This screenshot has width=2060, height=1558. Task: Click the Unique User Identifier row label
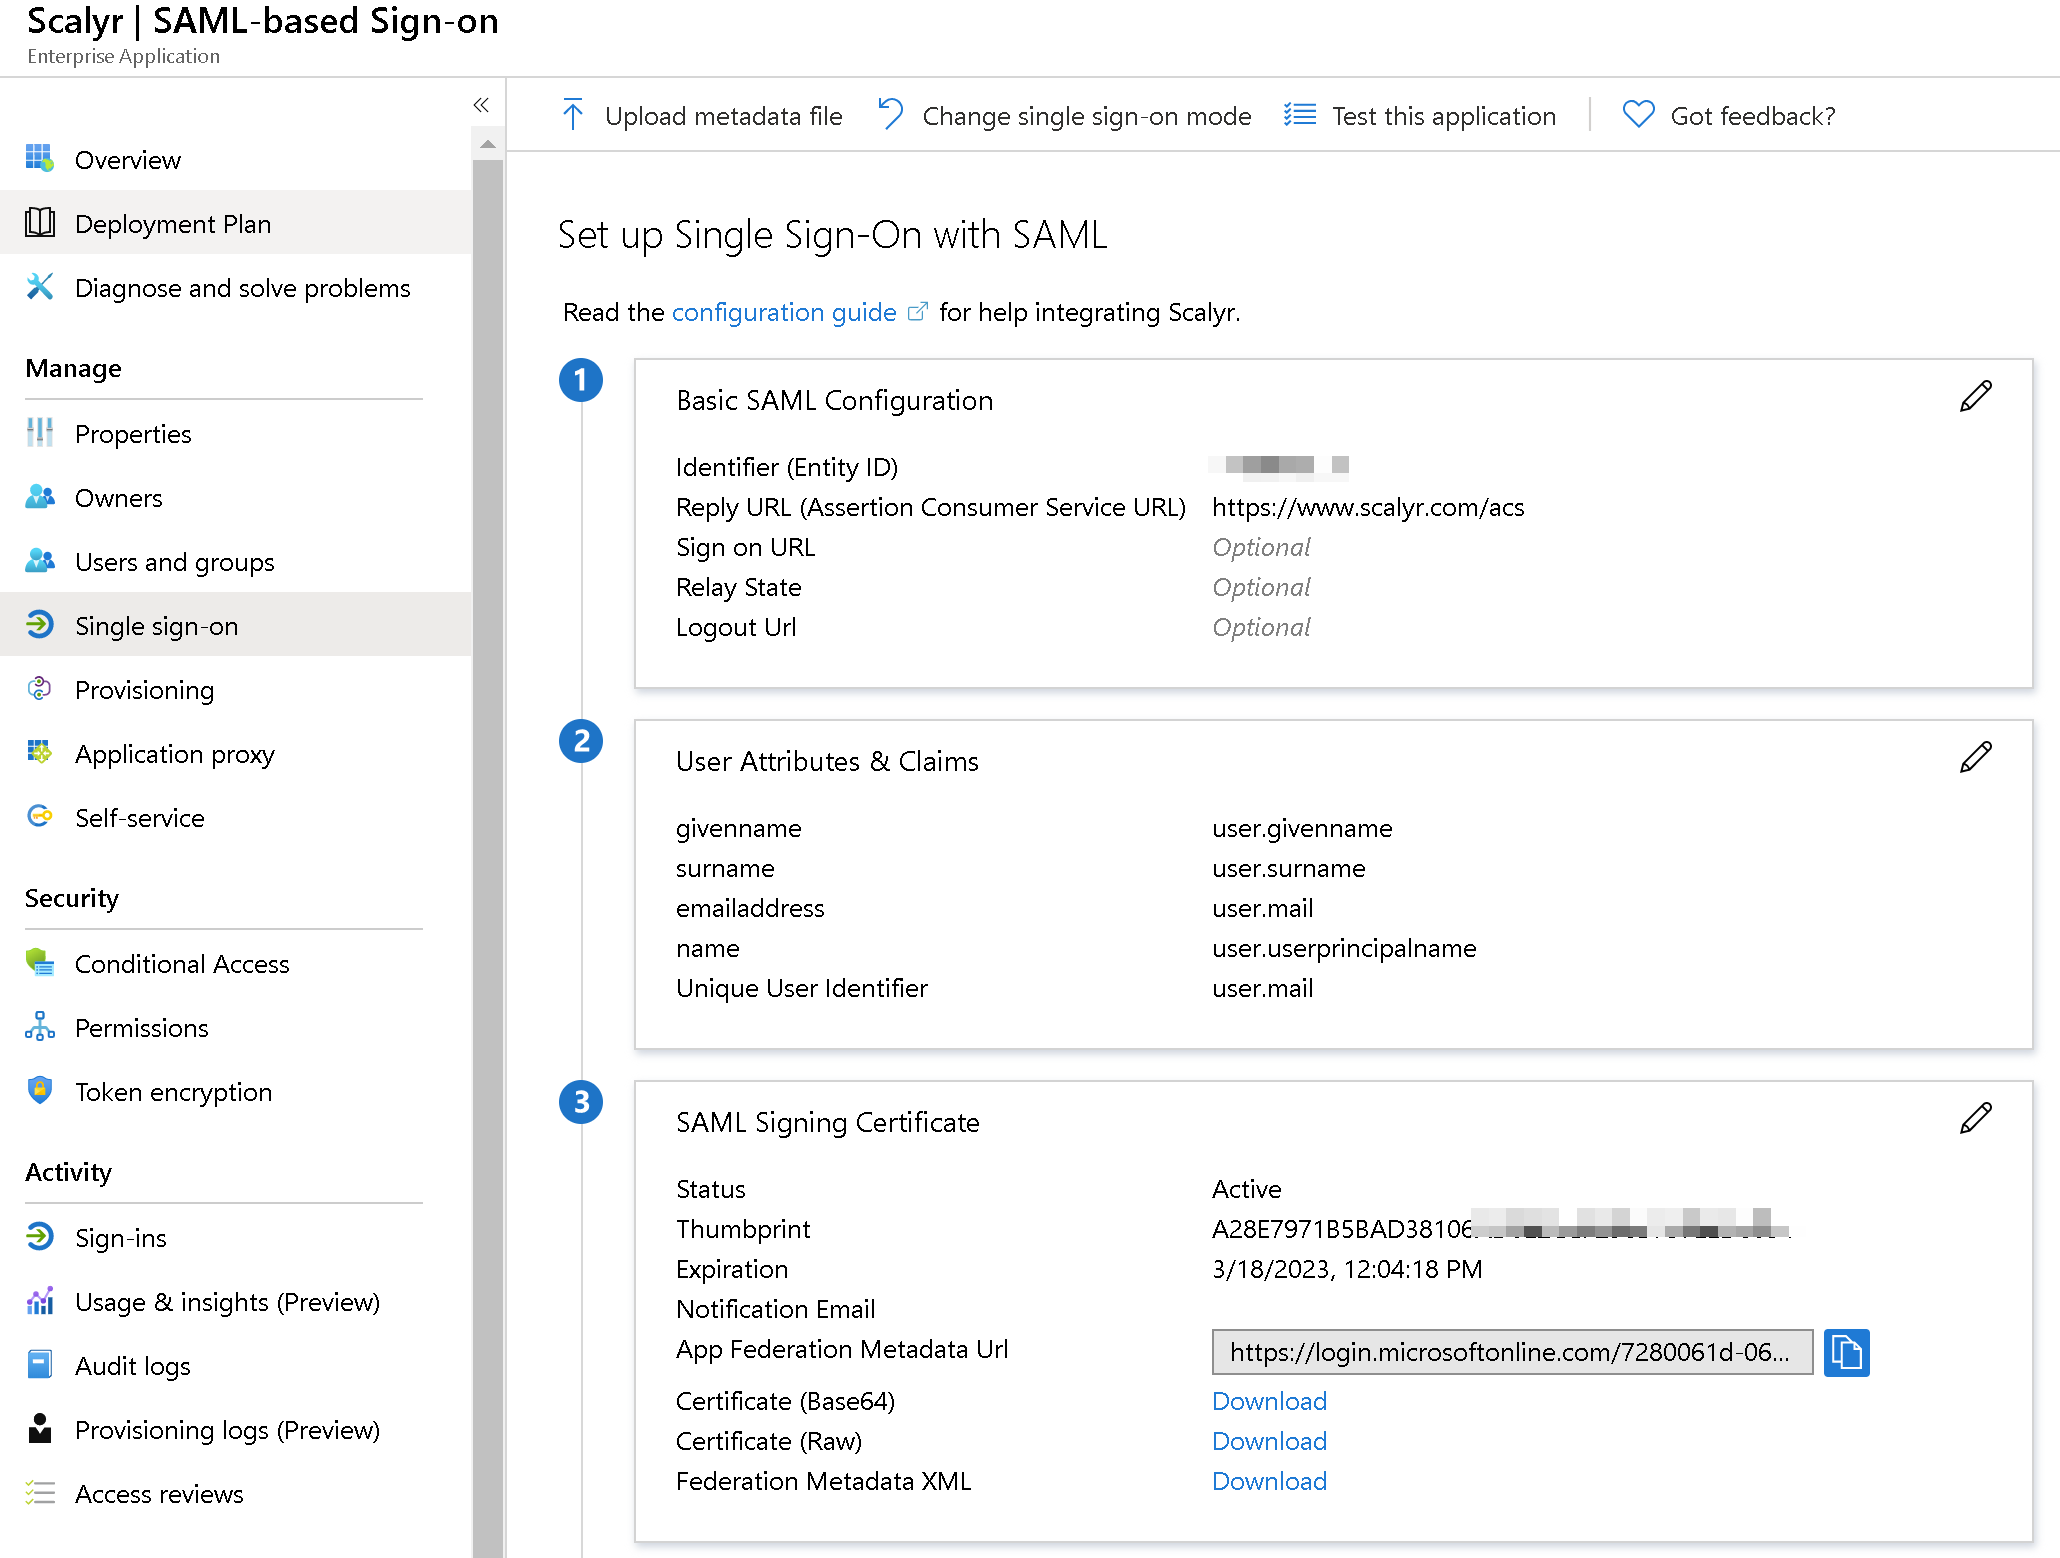pos(802,988)
